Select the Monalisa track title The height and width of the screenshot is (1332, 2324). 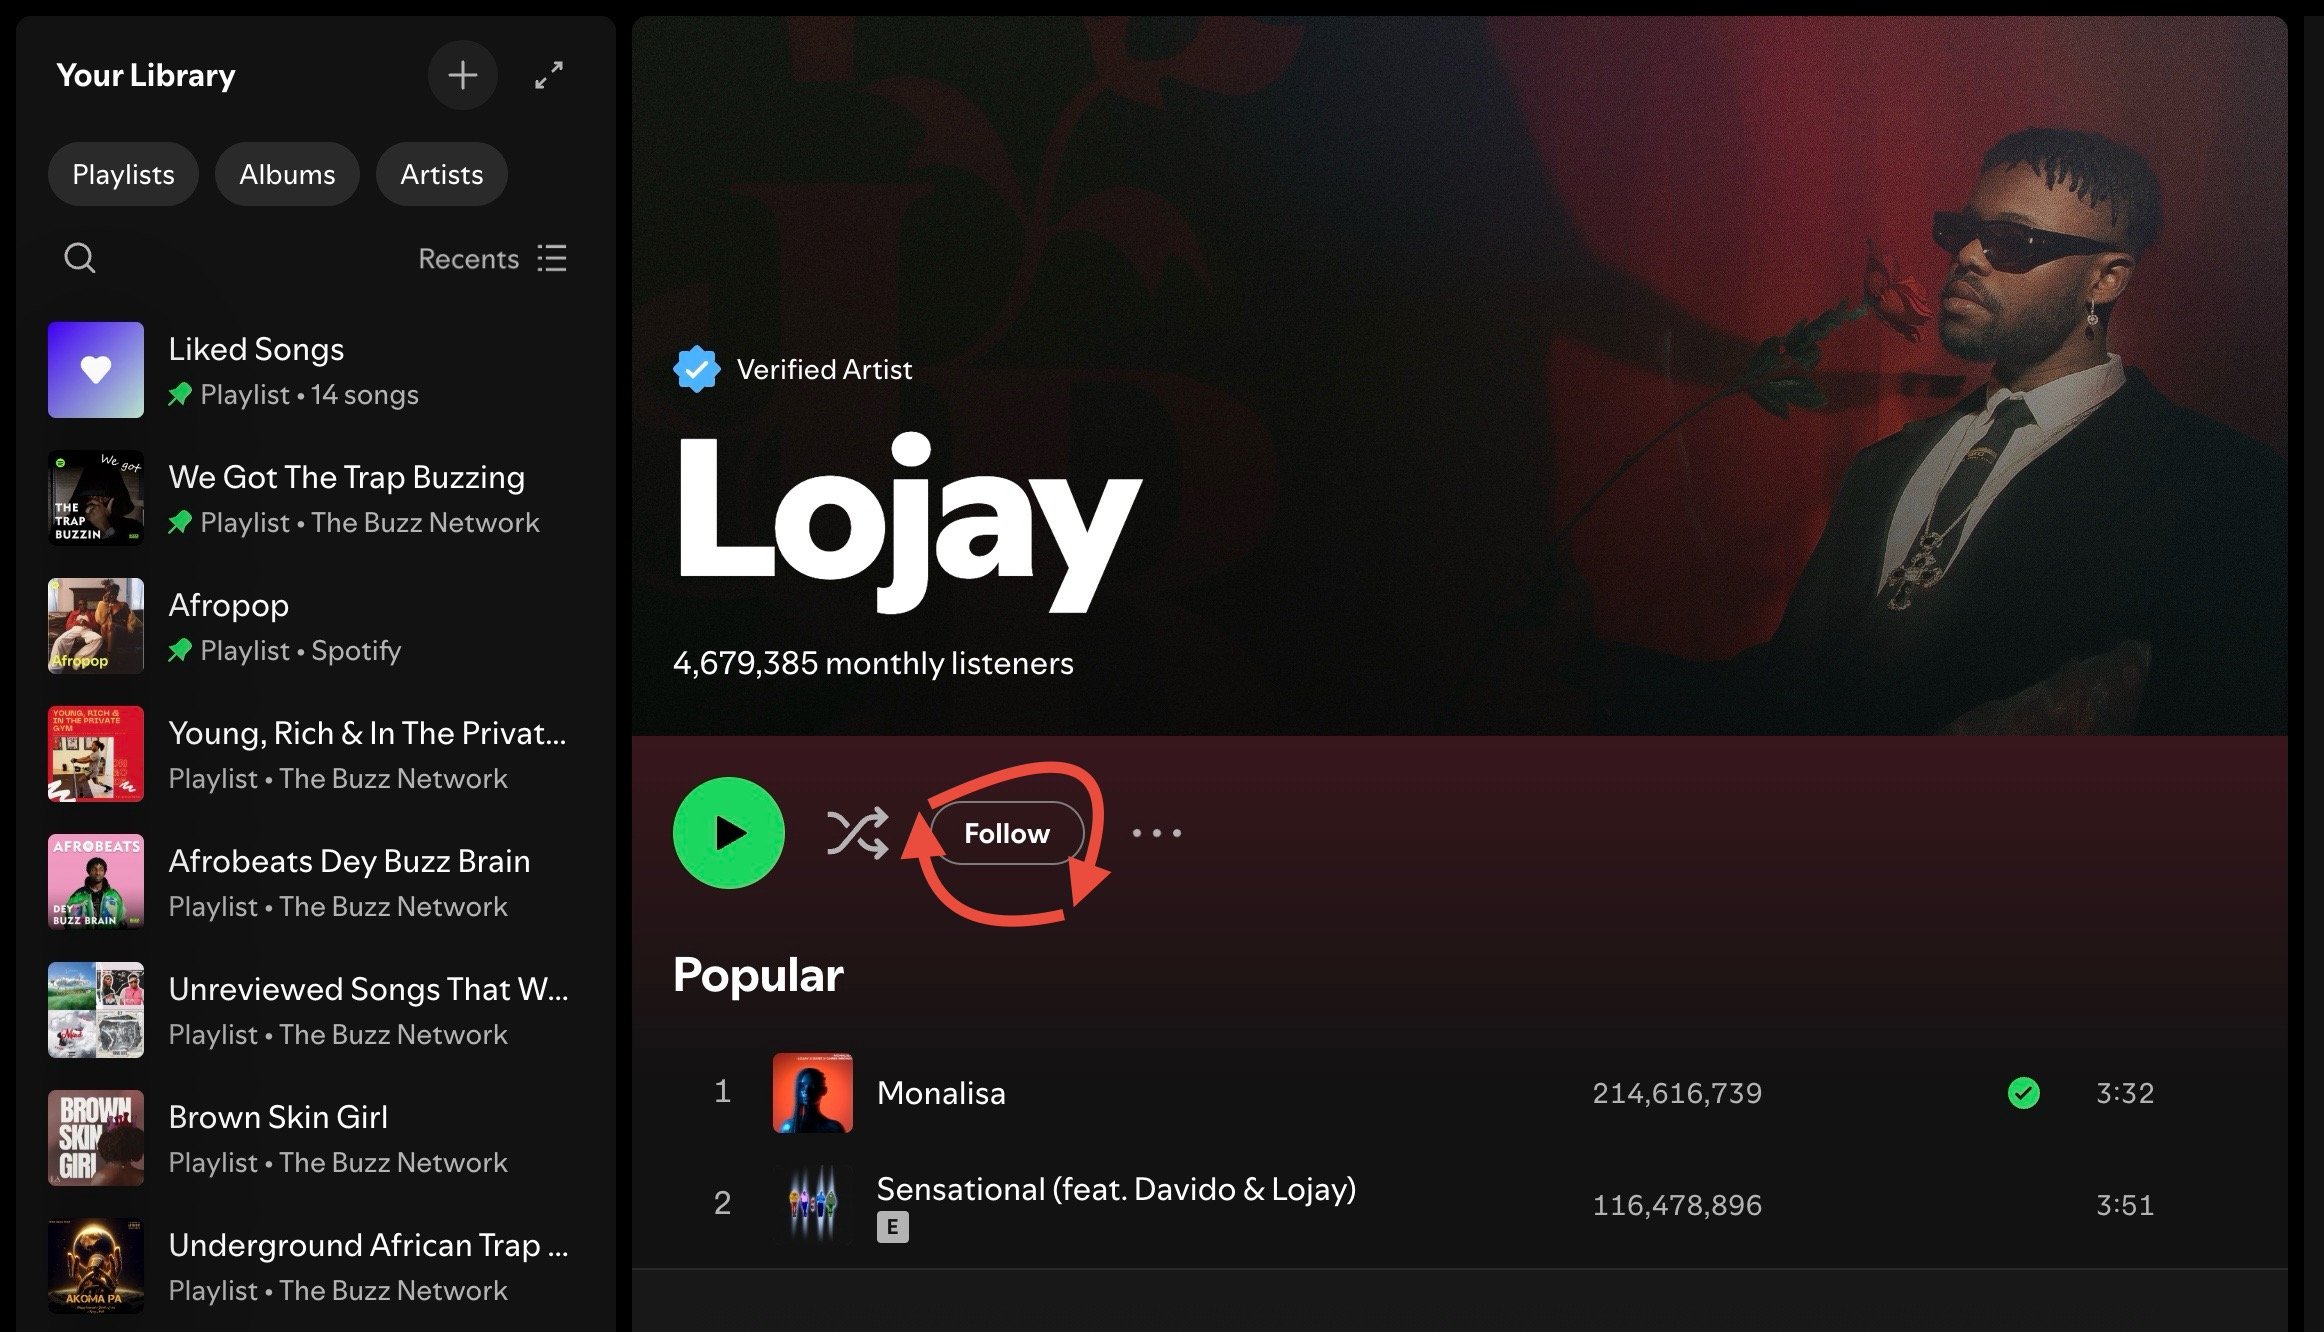[x=941, y=1093]
